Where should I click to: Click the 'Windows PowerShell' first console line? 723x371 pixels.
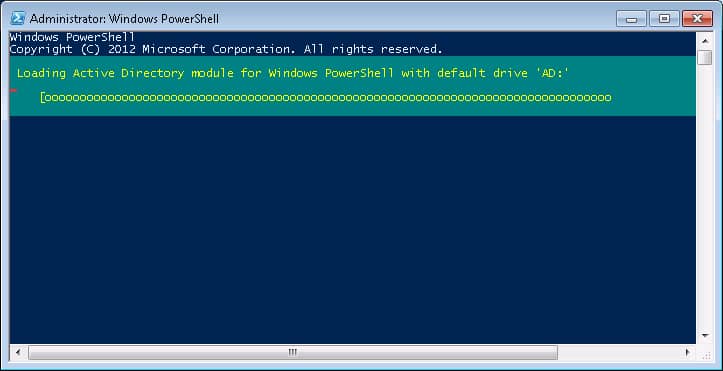[x=72, y=37]
